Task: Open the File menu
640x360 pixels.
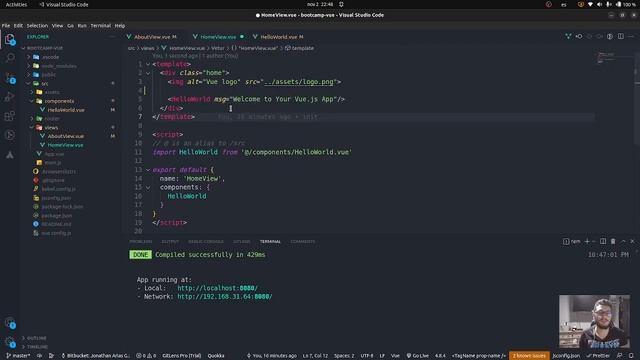Action: click(6, 25)
